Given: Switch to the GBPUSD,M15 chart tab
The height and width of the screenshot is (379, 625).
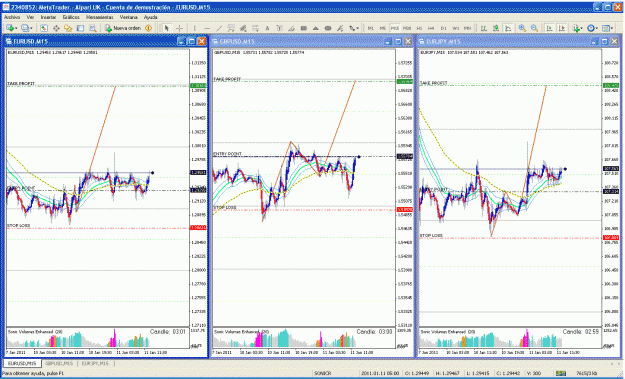Looking at the screenshot, I should (59, 363).
